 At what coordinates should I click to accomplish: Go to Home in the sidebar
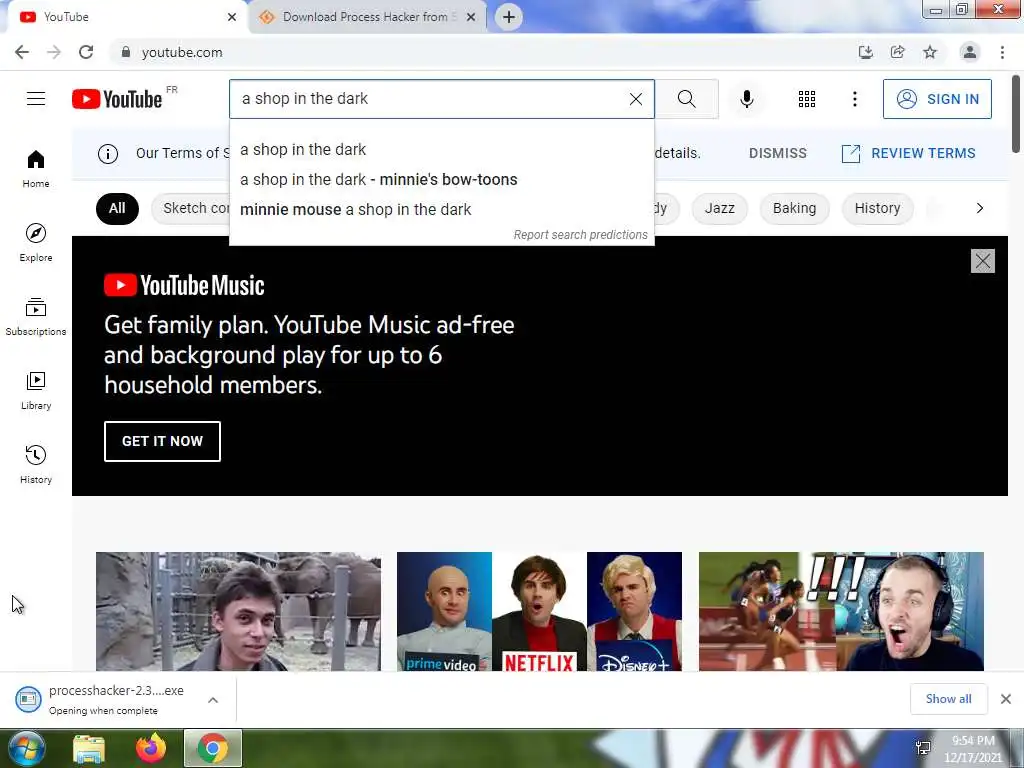36,168
